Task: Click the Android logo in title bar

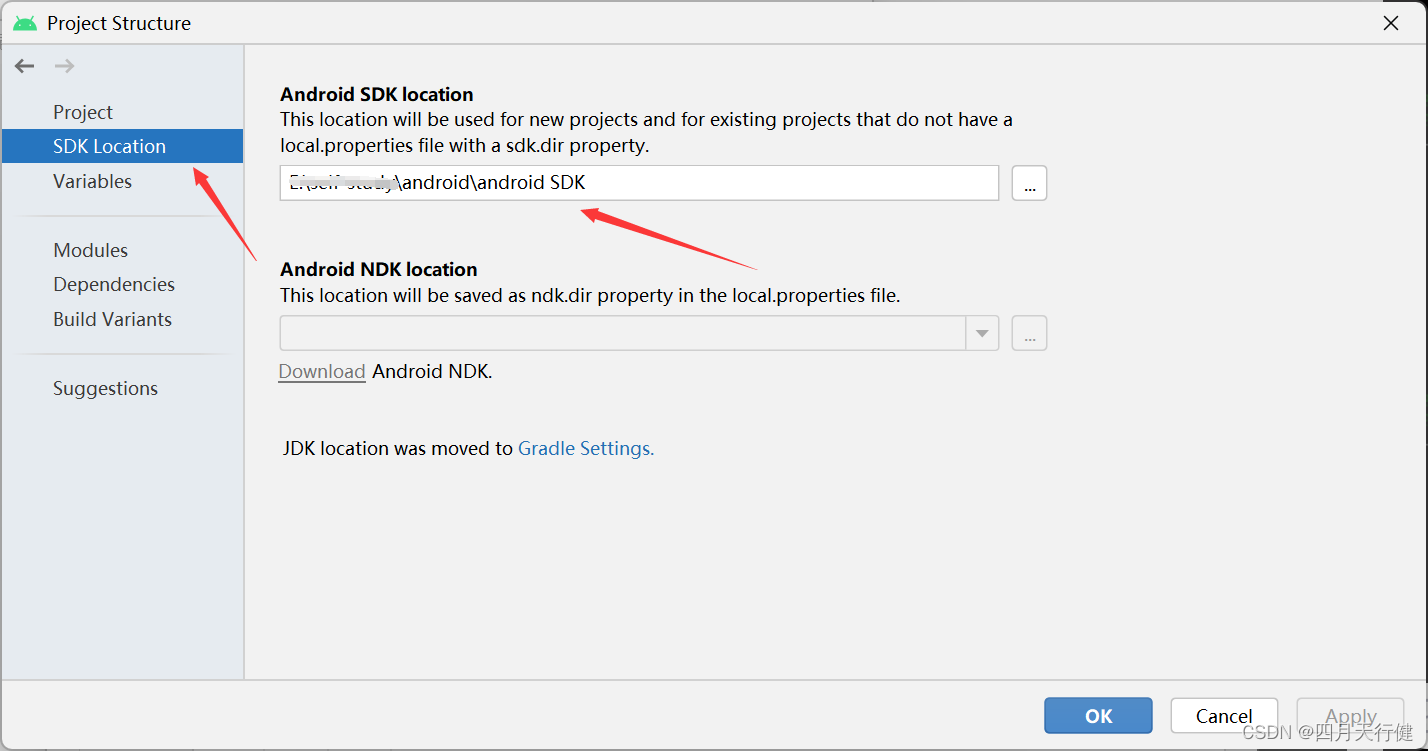Action: pos(25,23)
